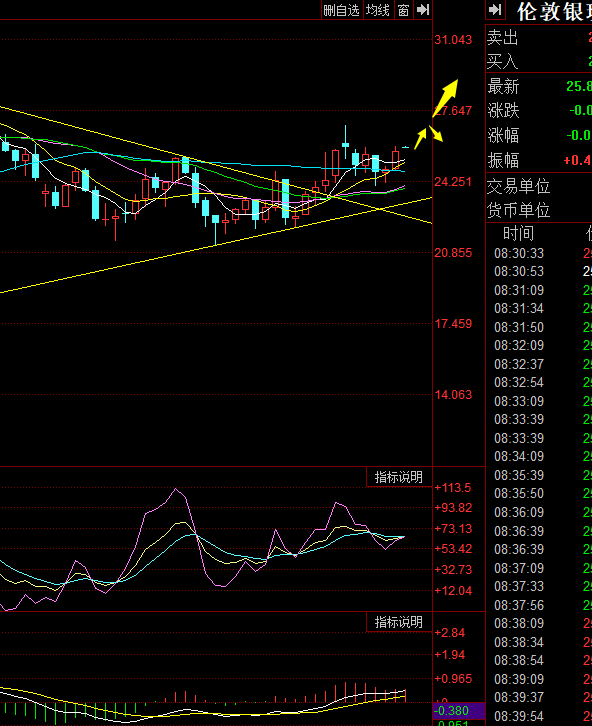Click the 时间 column header
This screenshot has width=592, height=726.
[518, 233]
